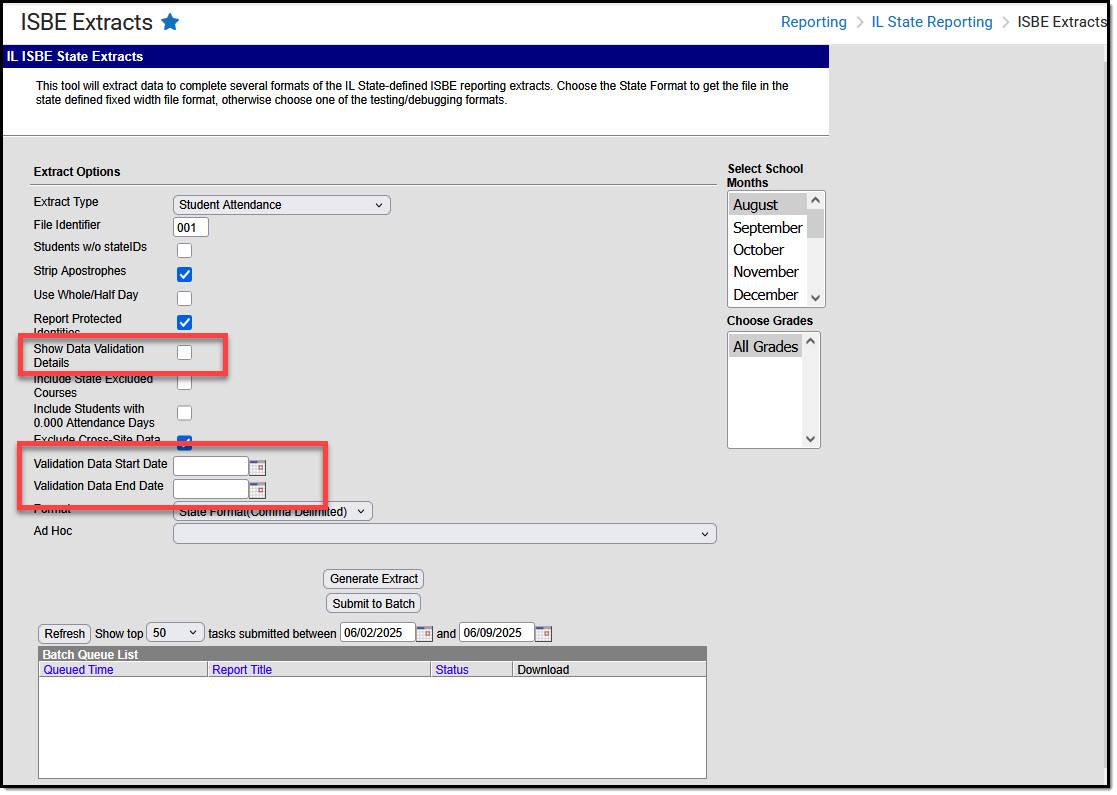
Task: Open the Extract Type dropdown
Action: tap(281, 205)
